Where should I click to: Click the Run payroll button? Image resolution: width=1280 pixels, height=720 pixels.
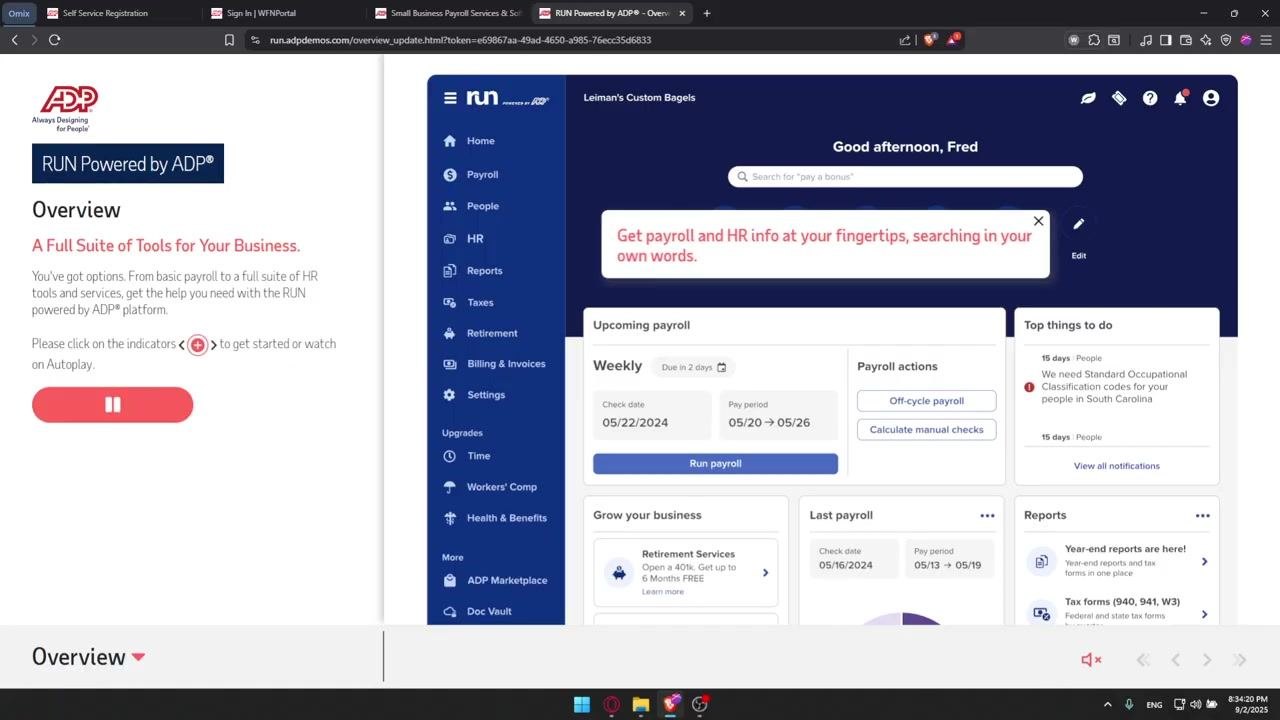(715, 464)
